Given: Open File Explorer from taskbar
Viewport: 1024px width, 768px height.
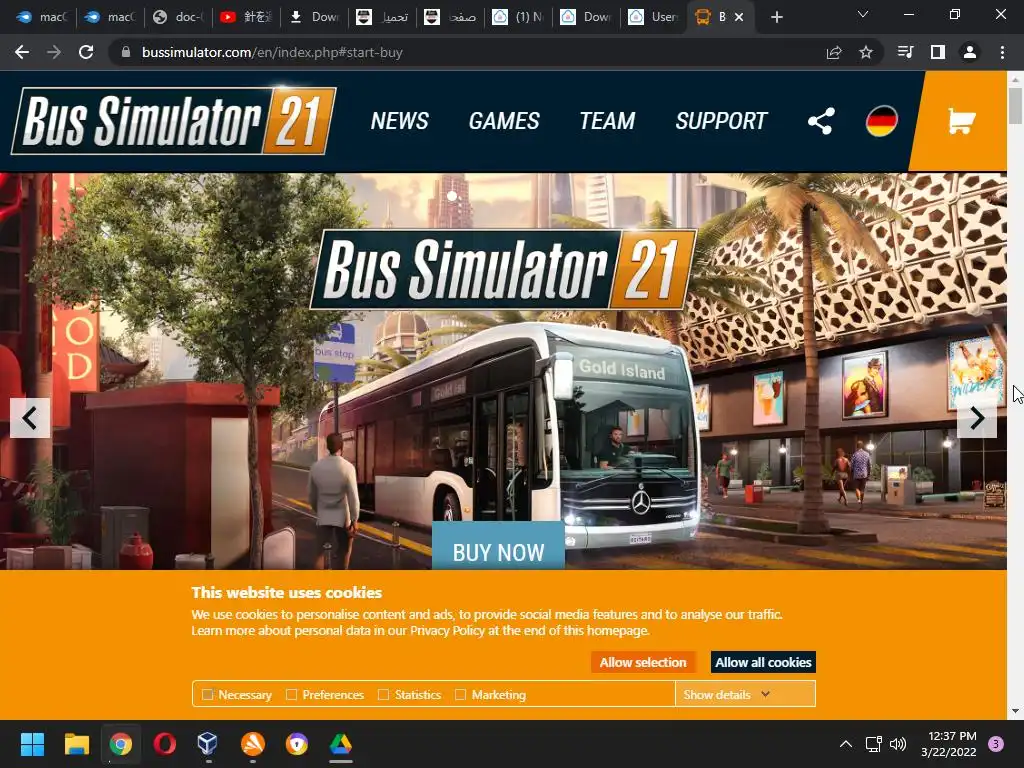Looking at the screenshot, I should tap(76, 744).
